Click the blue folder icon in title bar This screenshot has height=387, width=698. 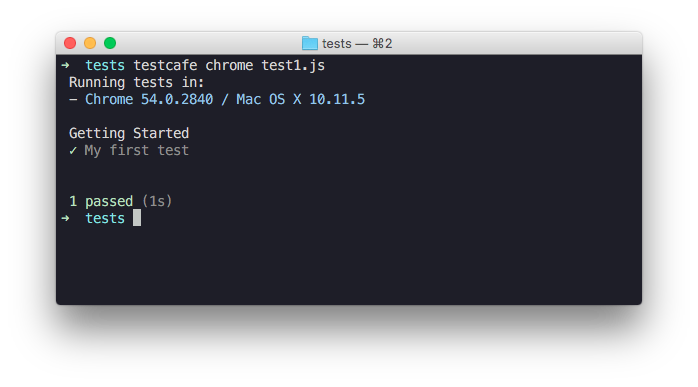[310, 43]
